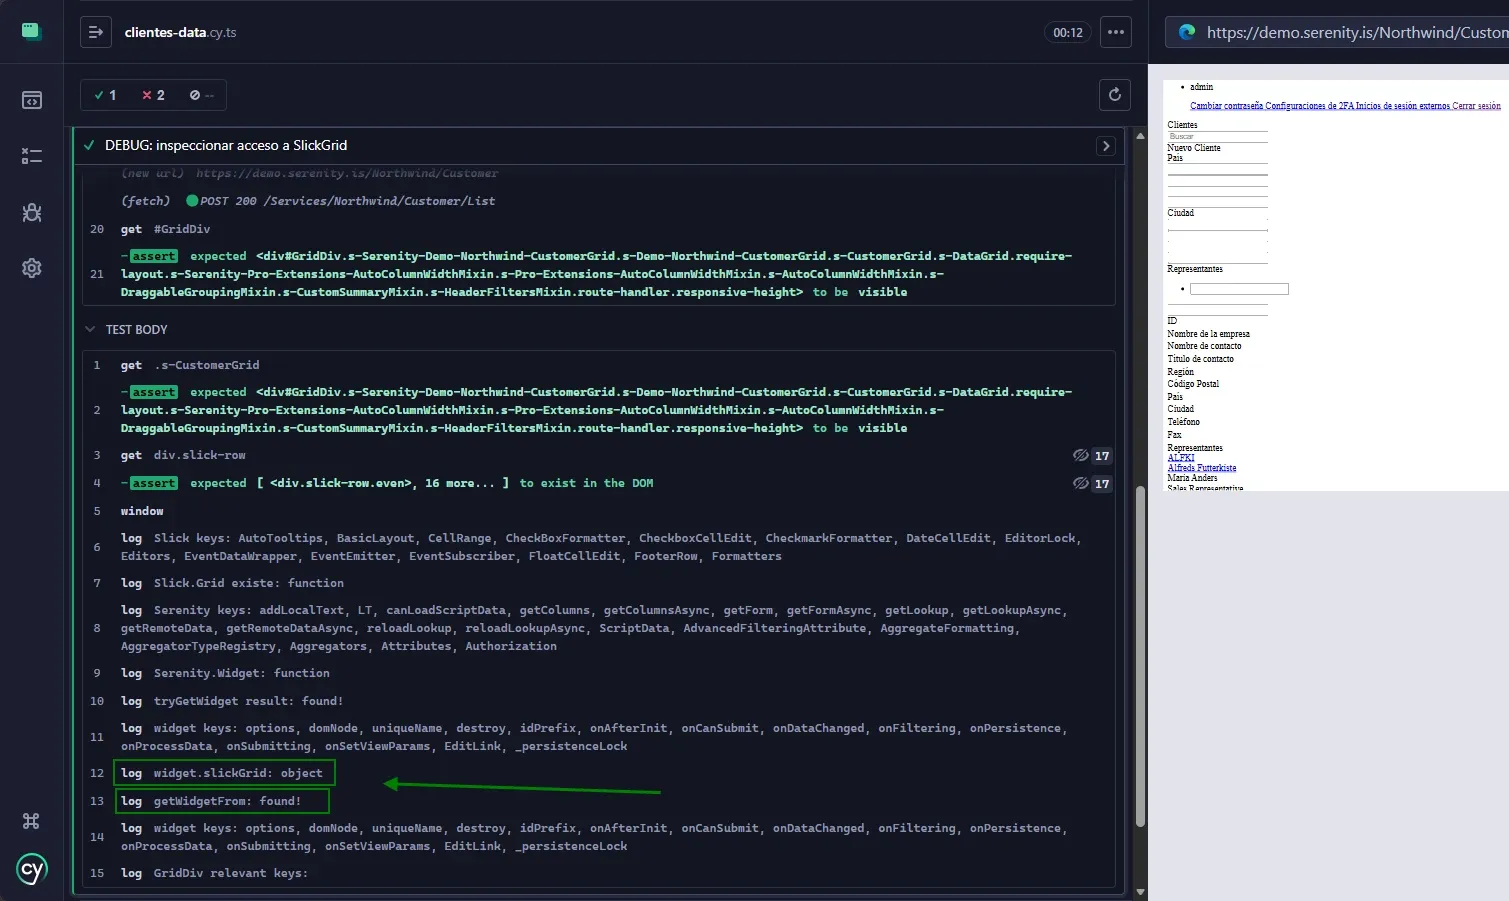This screenshot has height=901, width=1509.
Task: Click the 17 badge on 'get div.slick-row' row
Action: point(1102,456)
